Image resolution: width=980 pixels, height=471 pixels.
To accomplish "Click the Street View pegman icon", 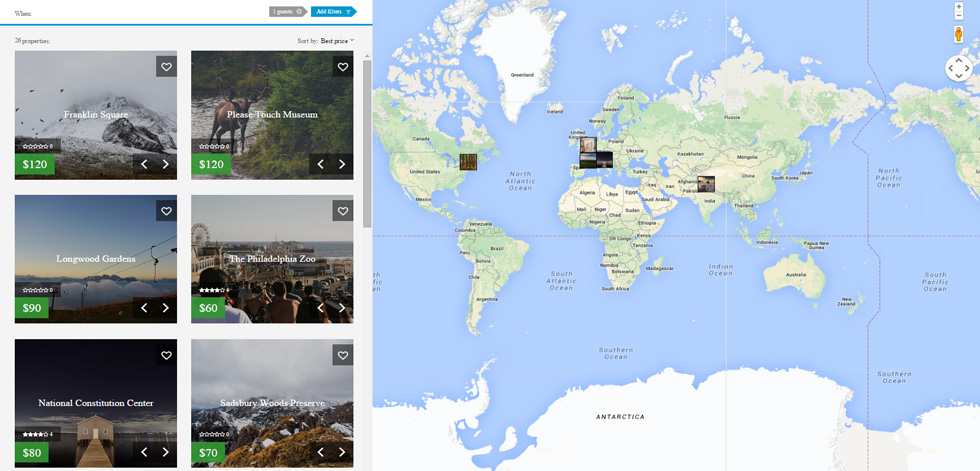I will 959,34.
